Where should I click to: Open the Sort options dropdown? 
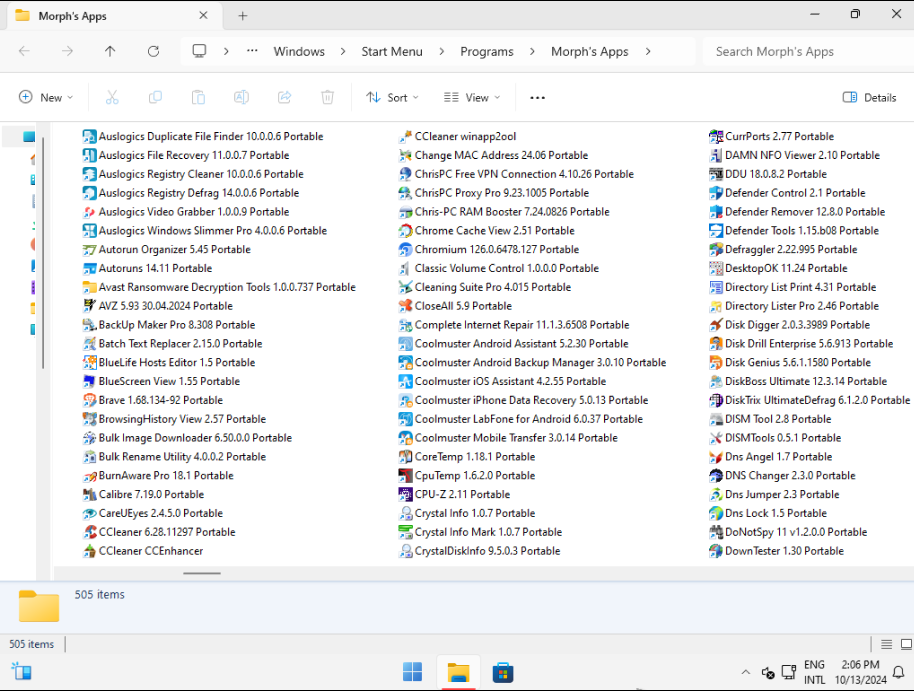392,97
